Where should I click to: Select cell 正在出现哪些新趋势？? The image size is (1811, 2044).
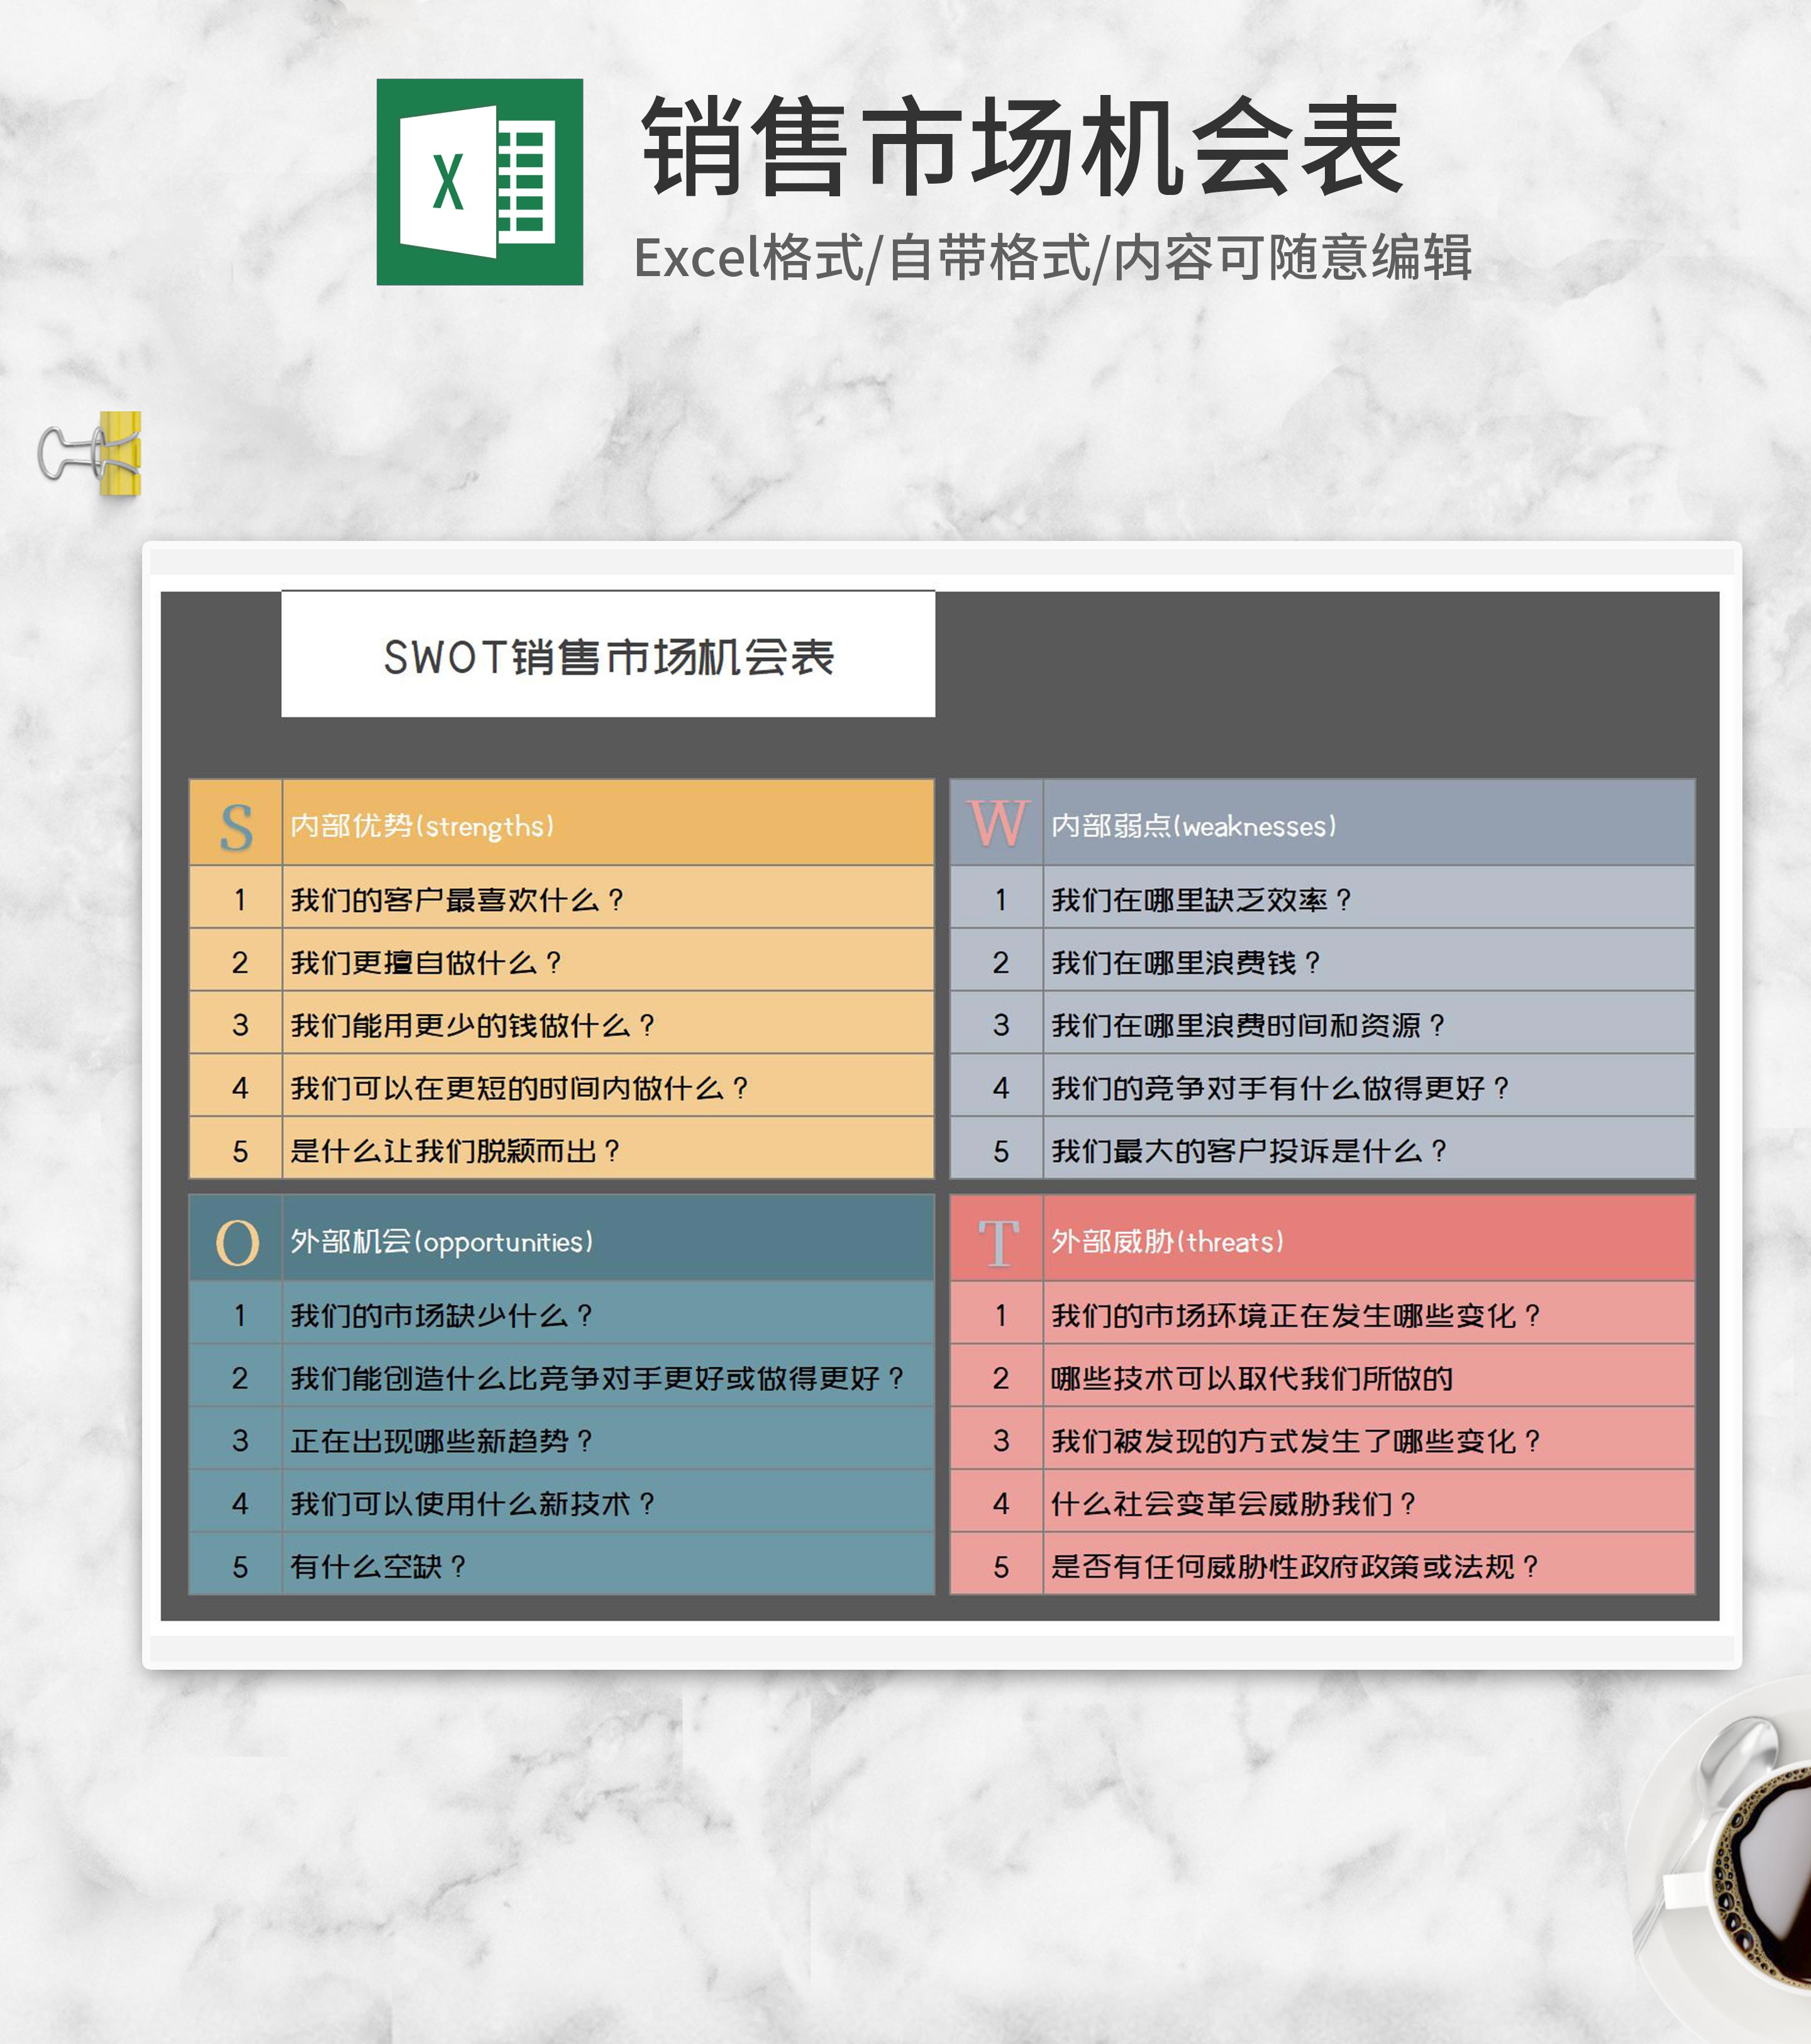607,1440
